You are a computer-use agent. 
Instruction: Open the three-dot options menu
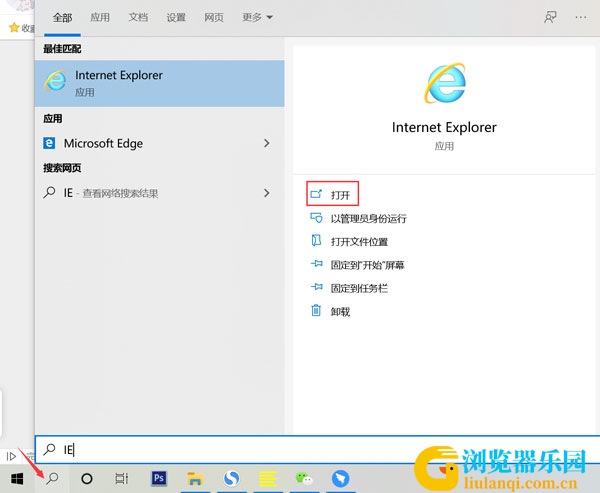[x=580, y=17]
